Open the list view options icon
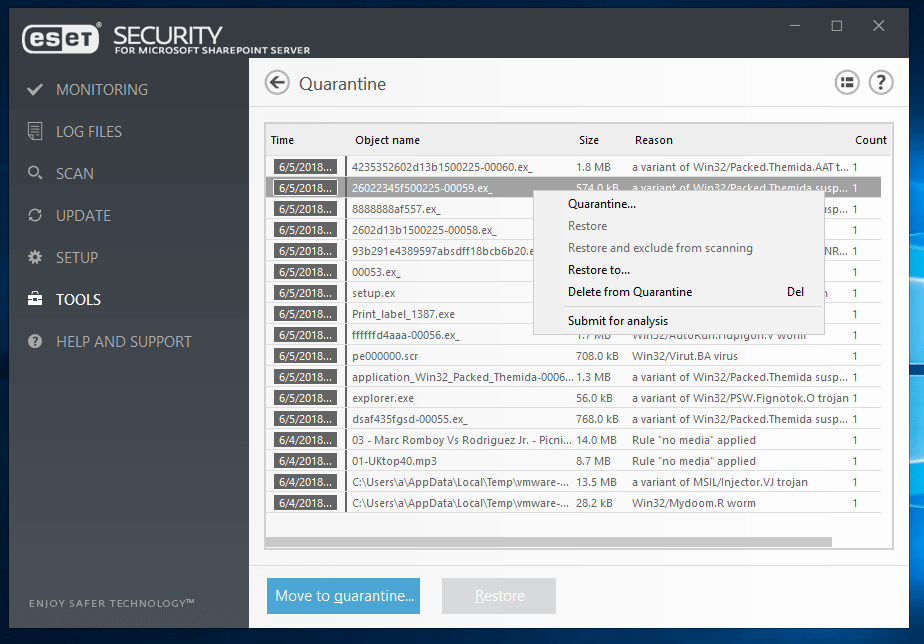This screenshot has height=644, width=924. [847, 82]
